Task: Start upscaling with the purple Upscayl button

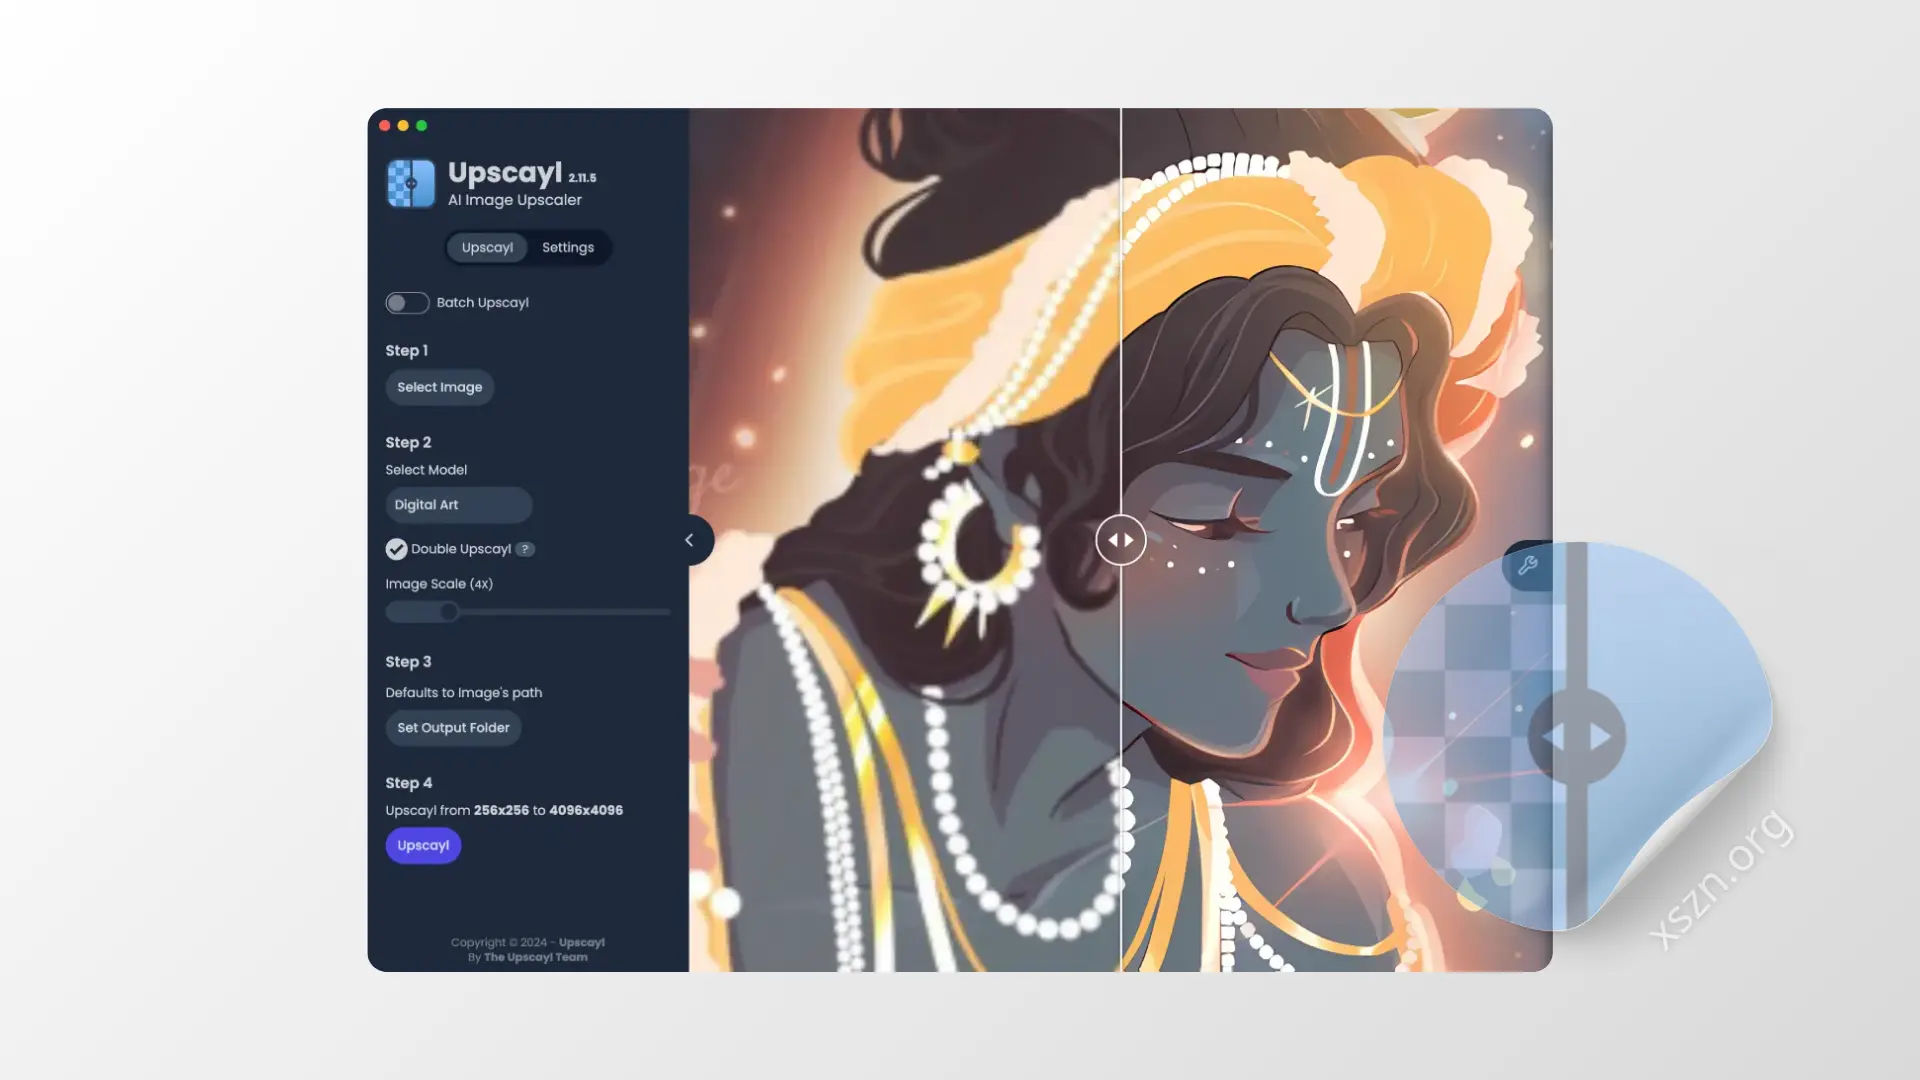Action: point(423,846)
